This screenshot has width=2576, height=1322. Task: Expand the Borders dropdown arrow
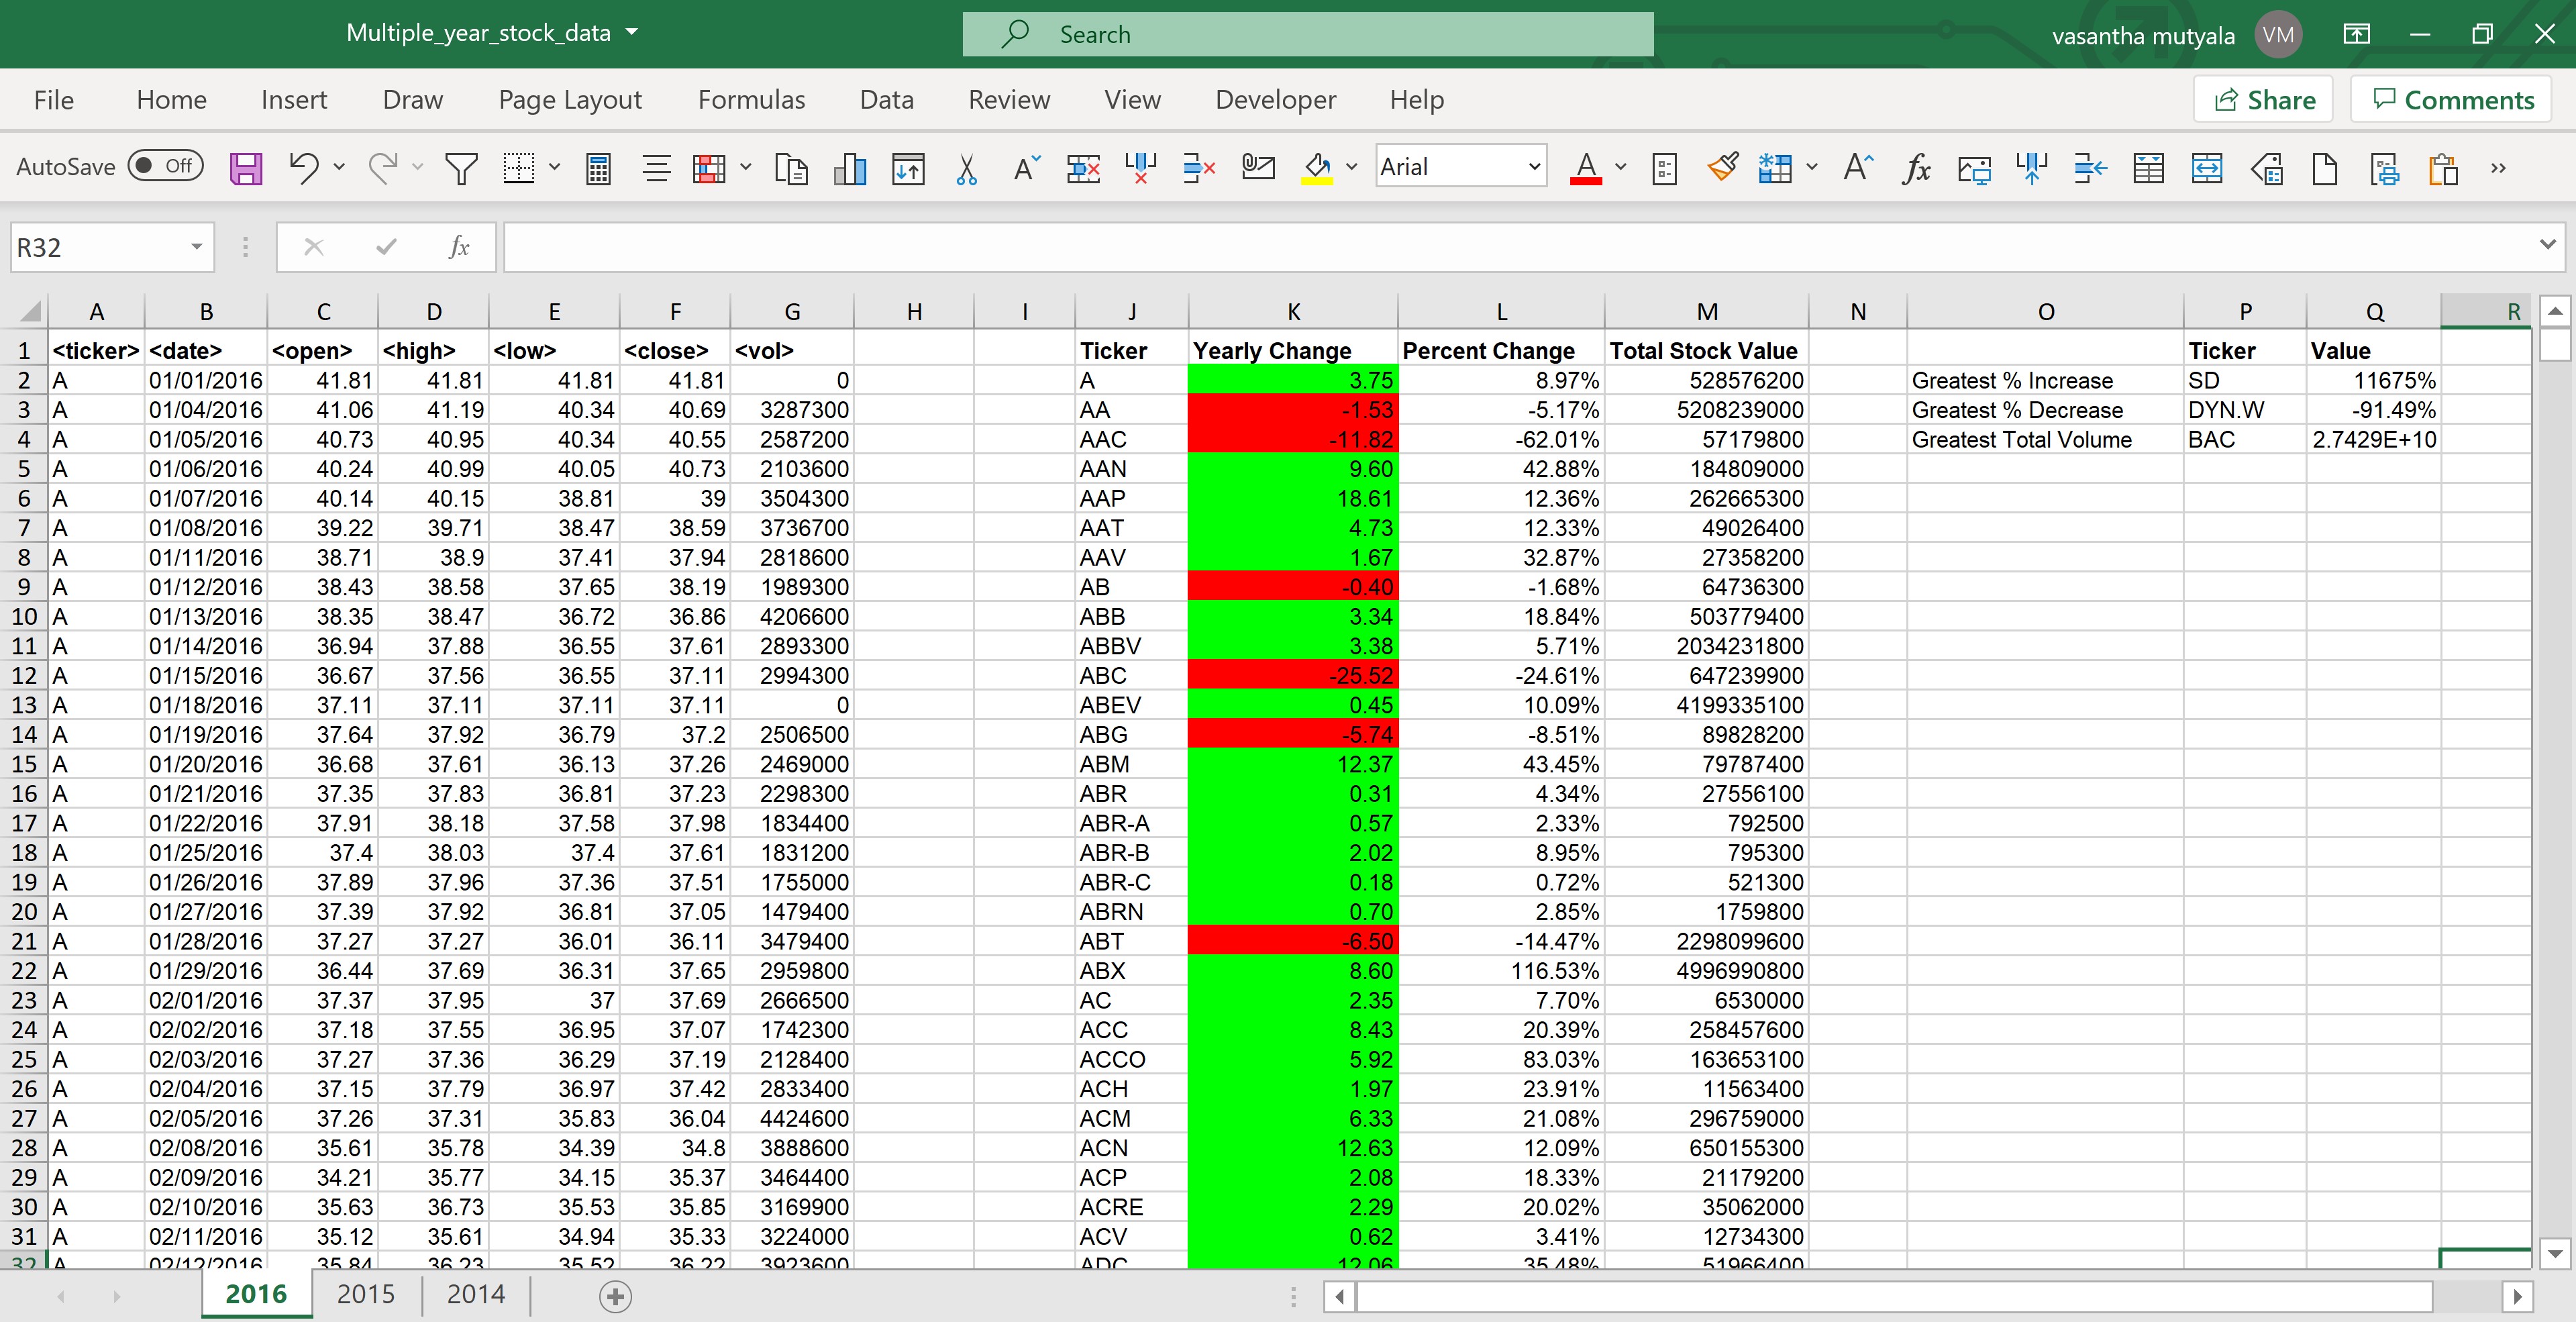pyautogui.click(x=555, y=167)
